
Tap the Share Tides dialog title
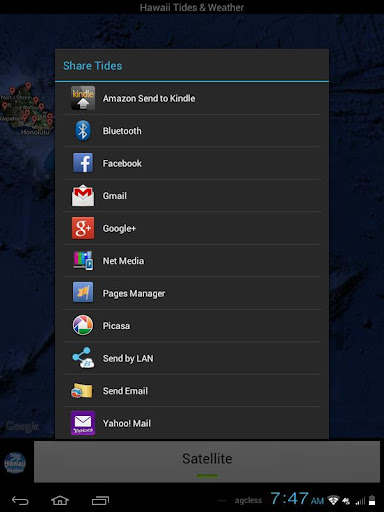pos(93,66)
